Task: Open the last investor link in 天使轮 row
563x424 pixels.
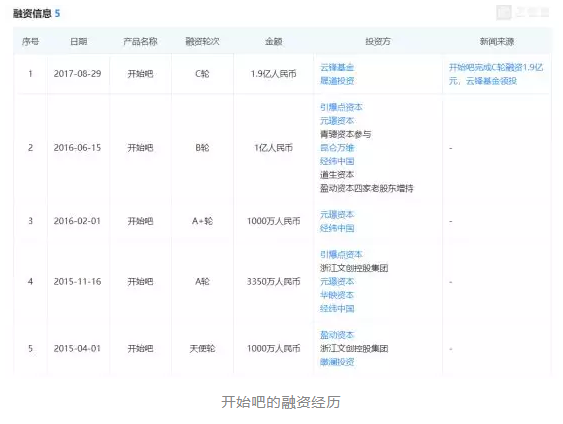Action: [337, 362]
